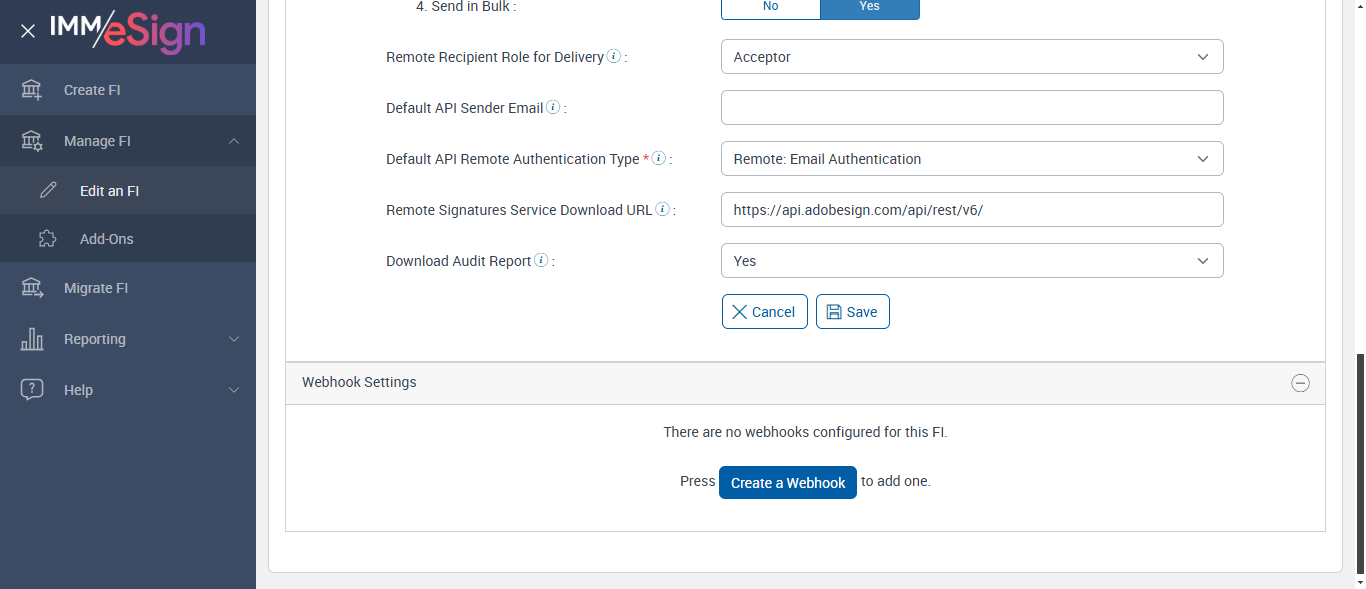1366x589 pixels.
Task: Click info icon beside Download Audit Report
Action: tap(541, 261)
